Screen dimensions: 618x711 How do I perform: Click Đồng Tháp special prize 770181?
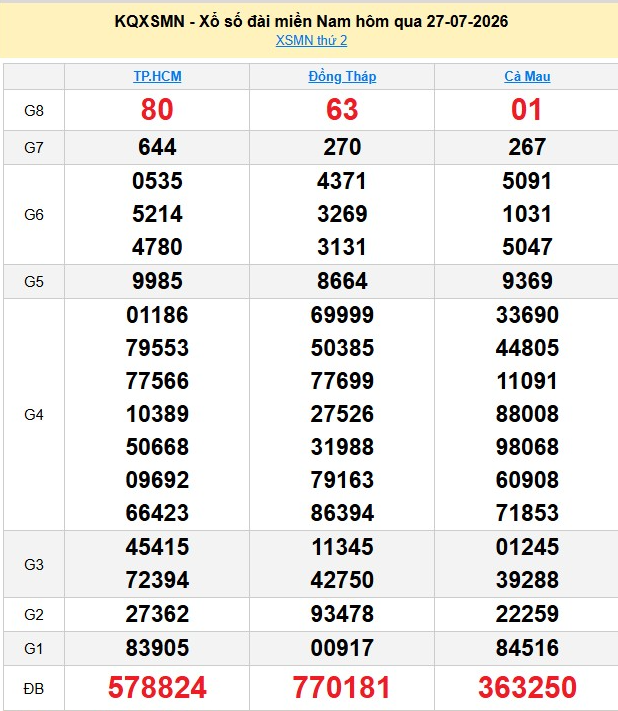click(341, 687)
